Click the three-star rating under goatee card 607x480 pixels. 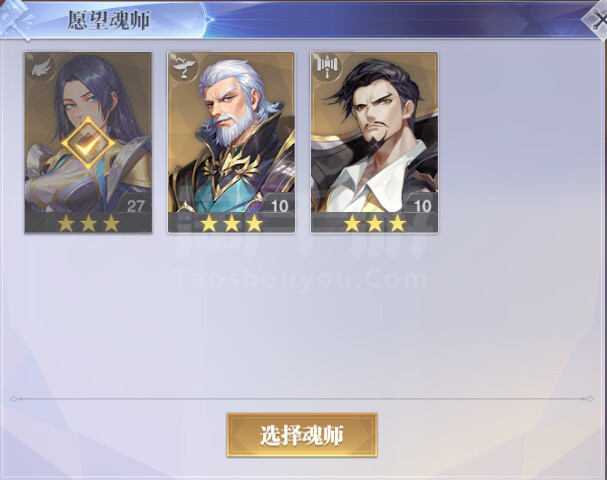(375, 223)
